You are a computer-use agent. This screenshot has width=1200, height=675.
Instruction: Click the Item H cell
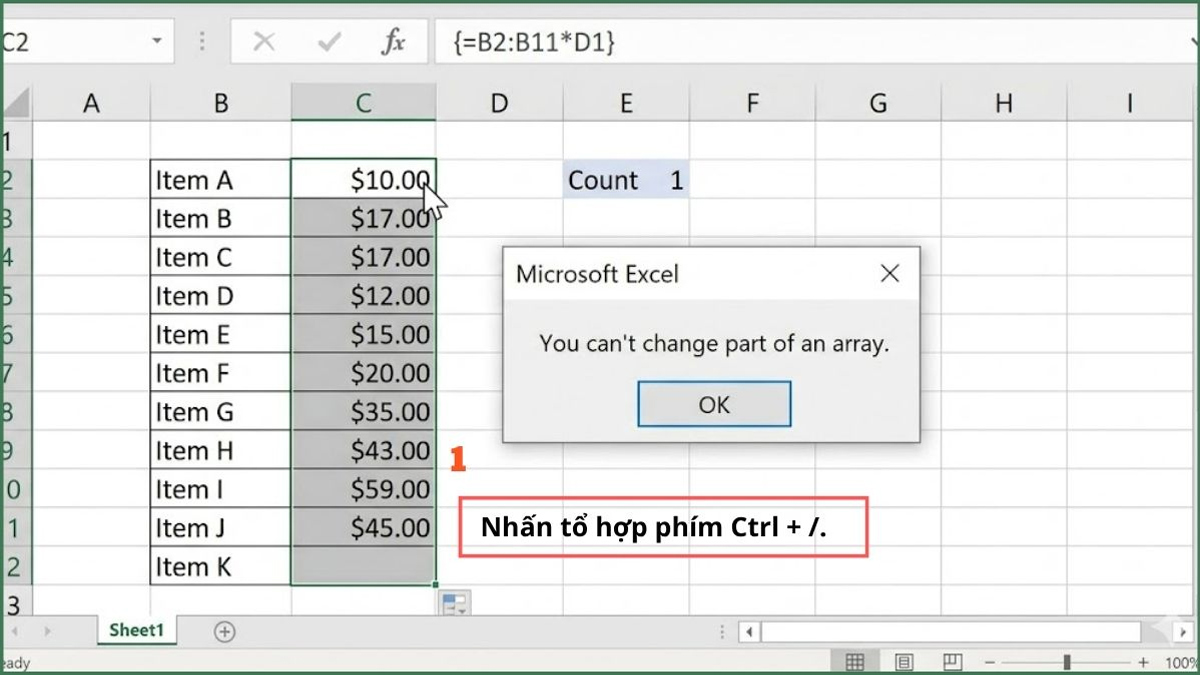[221, 451]
